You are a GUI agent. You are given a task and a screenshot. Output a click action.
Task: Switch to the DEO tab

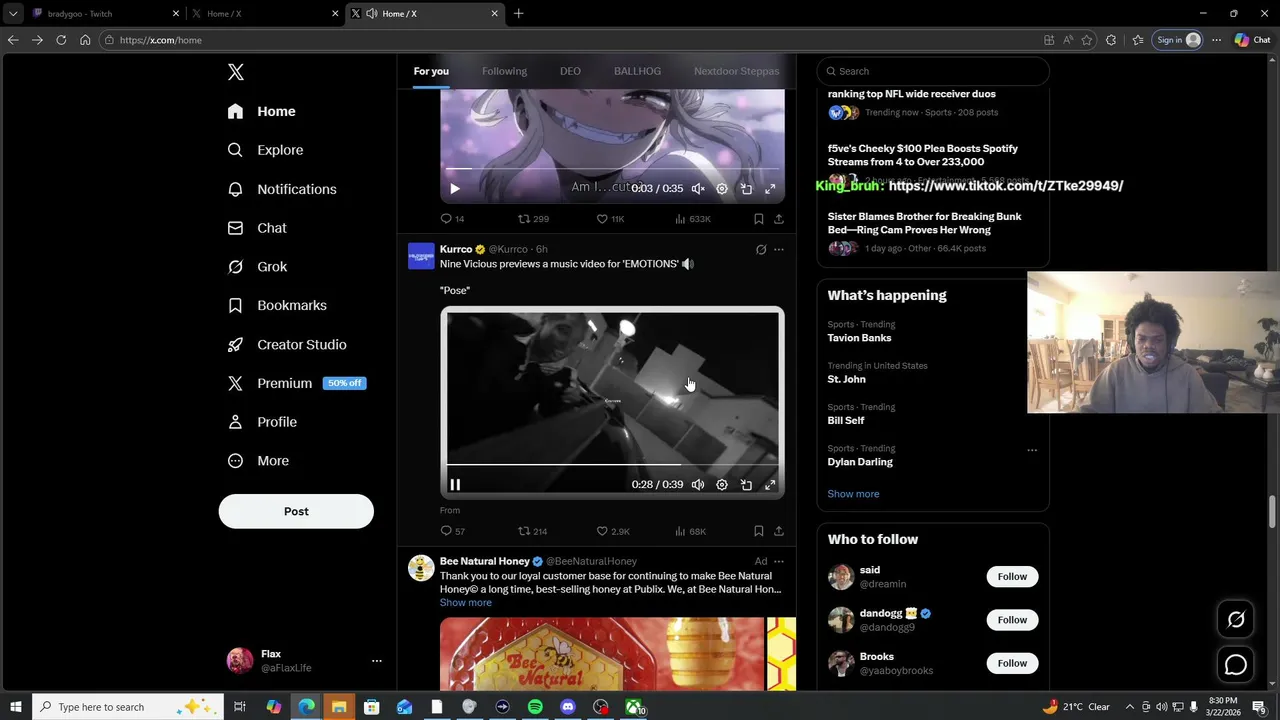tap(570, 71)
